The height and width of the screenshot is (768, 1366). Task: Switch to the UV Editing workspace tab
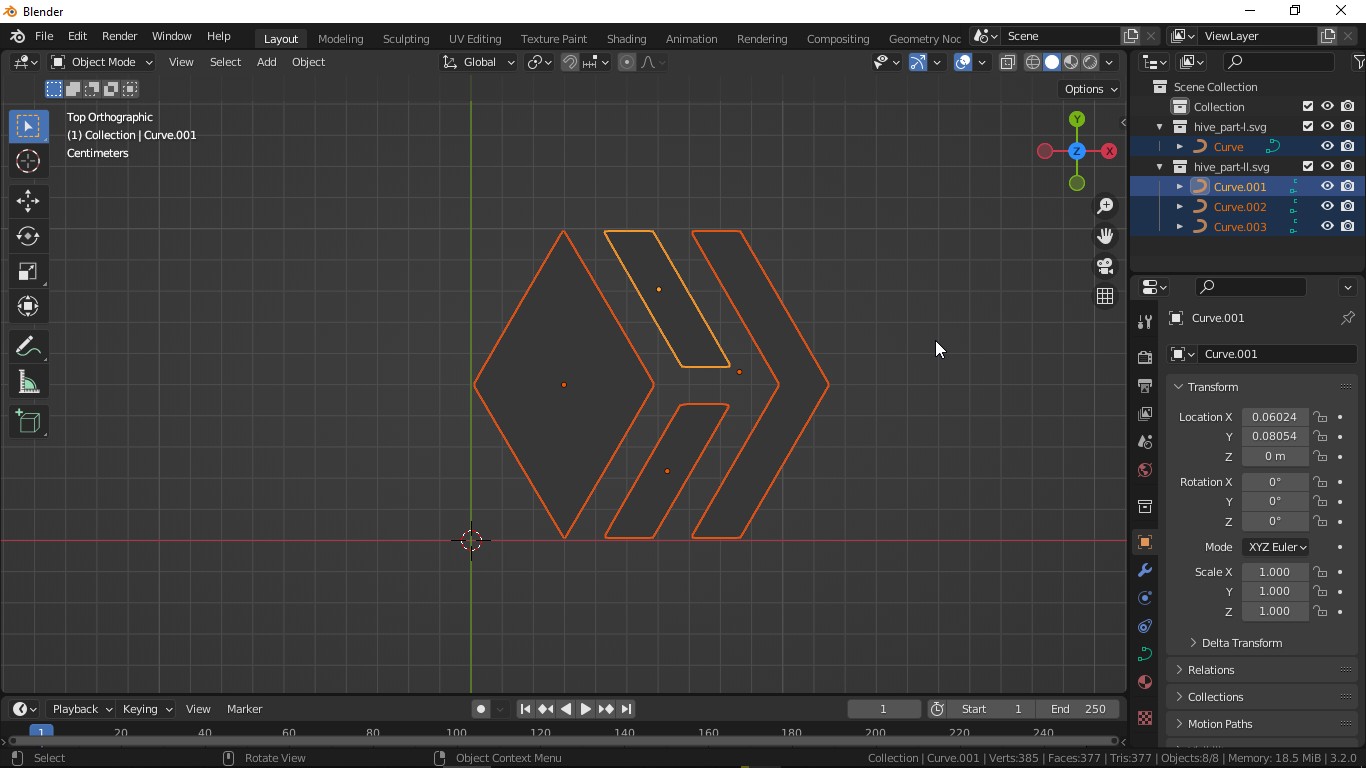tap(475, 38)
